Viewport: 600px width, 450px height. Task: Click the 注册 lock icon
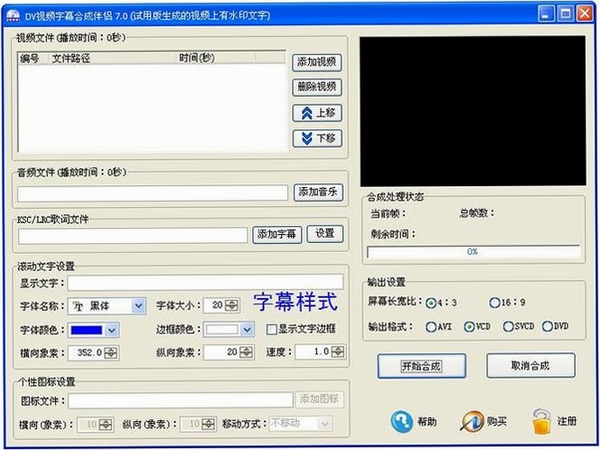tap(541, 421)
